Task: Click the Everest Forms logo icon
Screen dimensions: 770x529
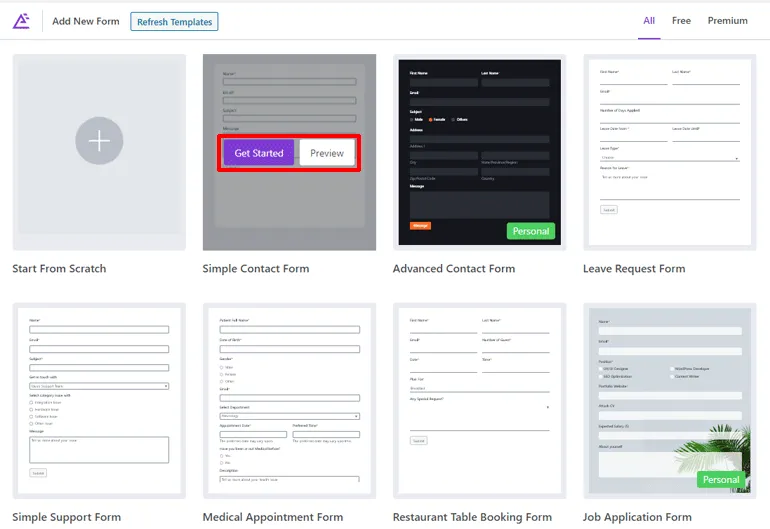Action: point(21,21)
